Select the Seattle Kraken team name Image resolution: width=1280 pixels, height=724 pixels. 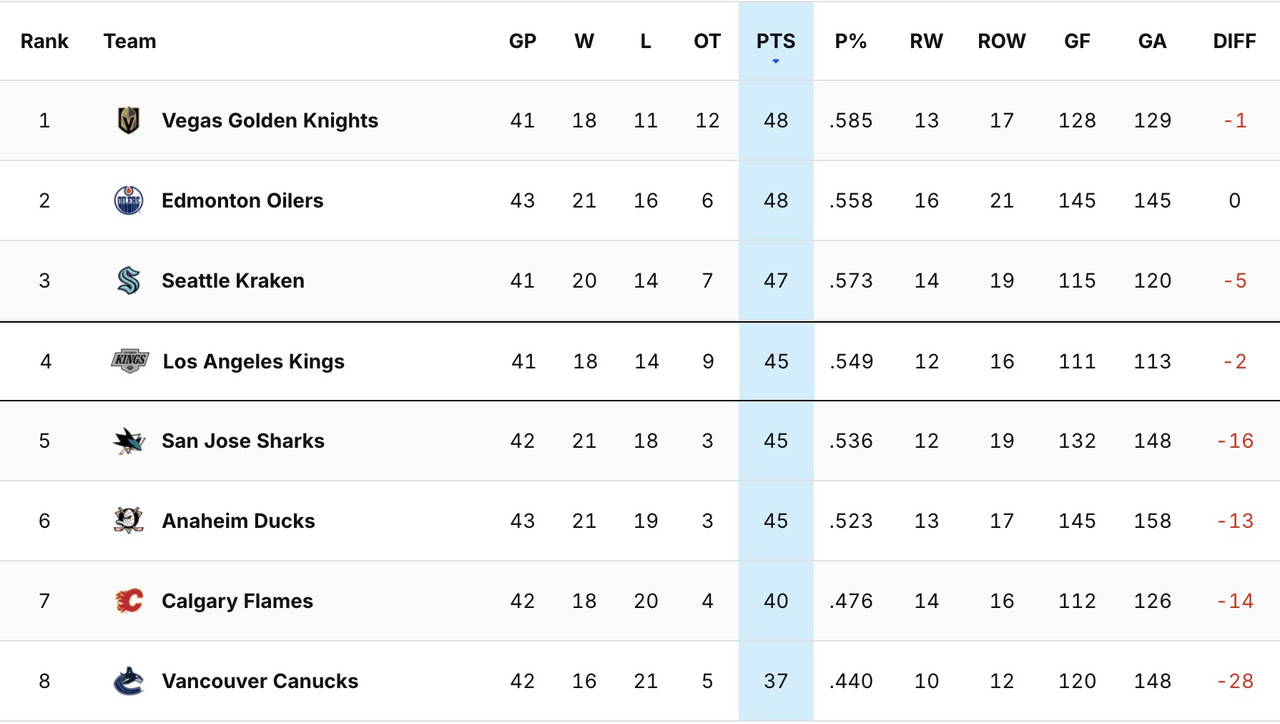tap(232, 280)
